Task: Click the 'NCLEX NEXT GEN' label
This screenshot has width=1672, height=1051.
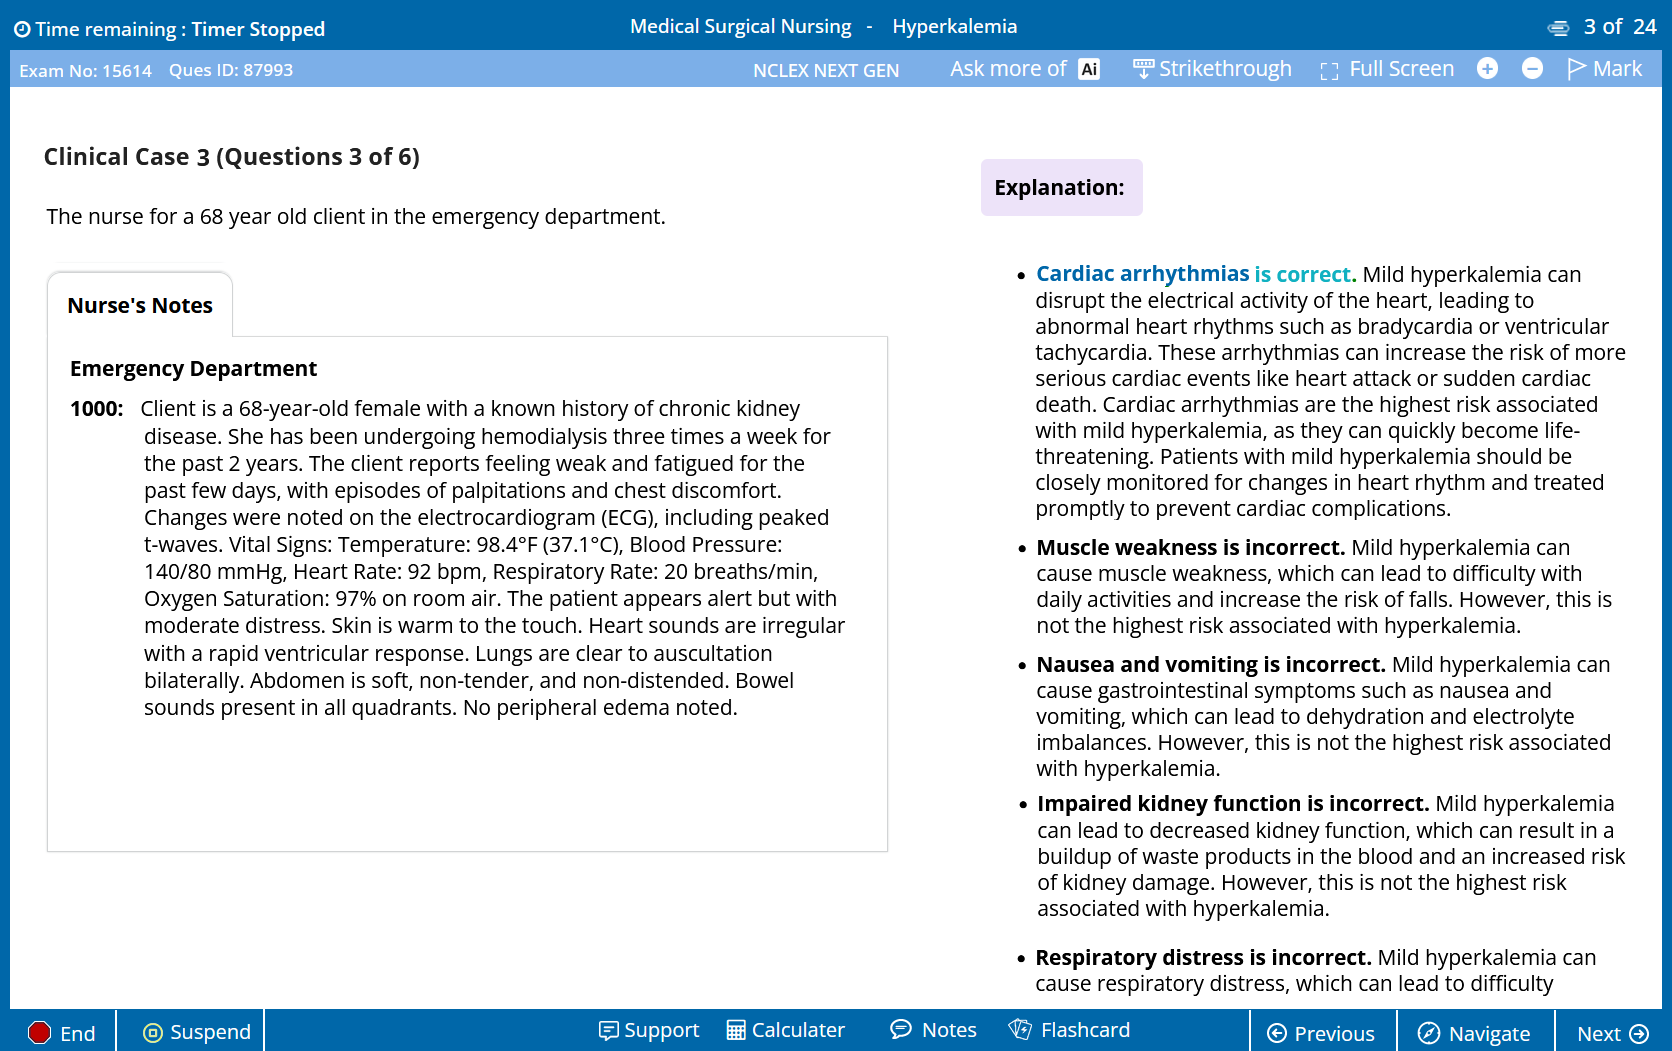Action: [x=826, y=70]
